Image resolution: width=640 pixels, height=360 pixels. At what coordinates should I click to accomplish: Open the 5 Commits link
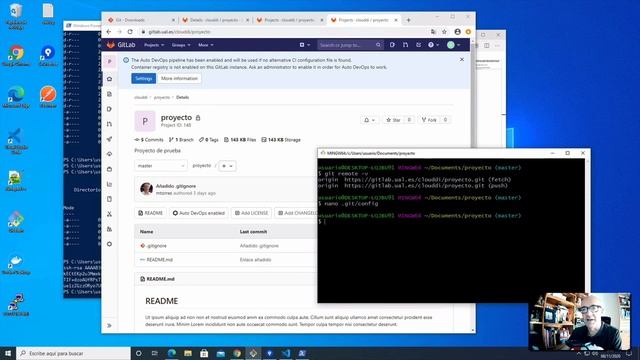149,140
